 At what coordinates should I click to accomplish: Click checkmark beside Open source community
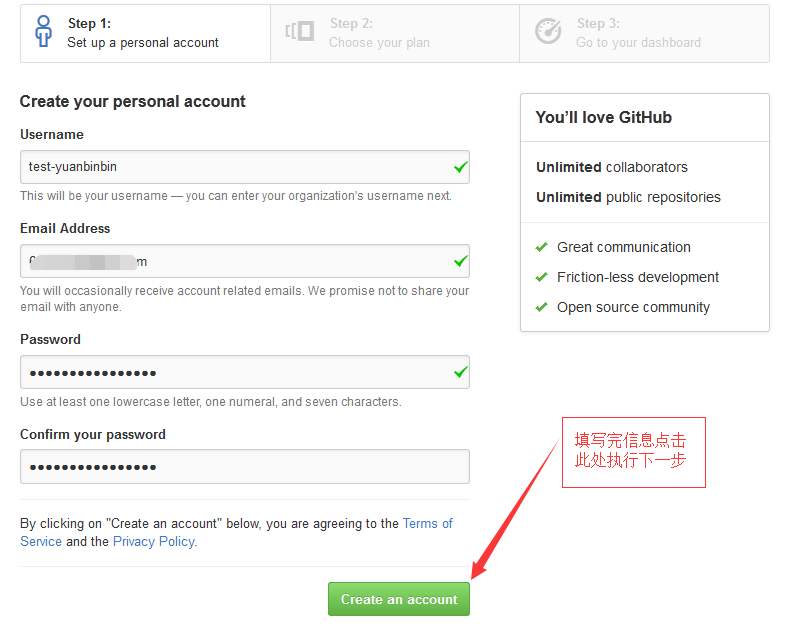click(x=542, y=307)
